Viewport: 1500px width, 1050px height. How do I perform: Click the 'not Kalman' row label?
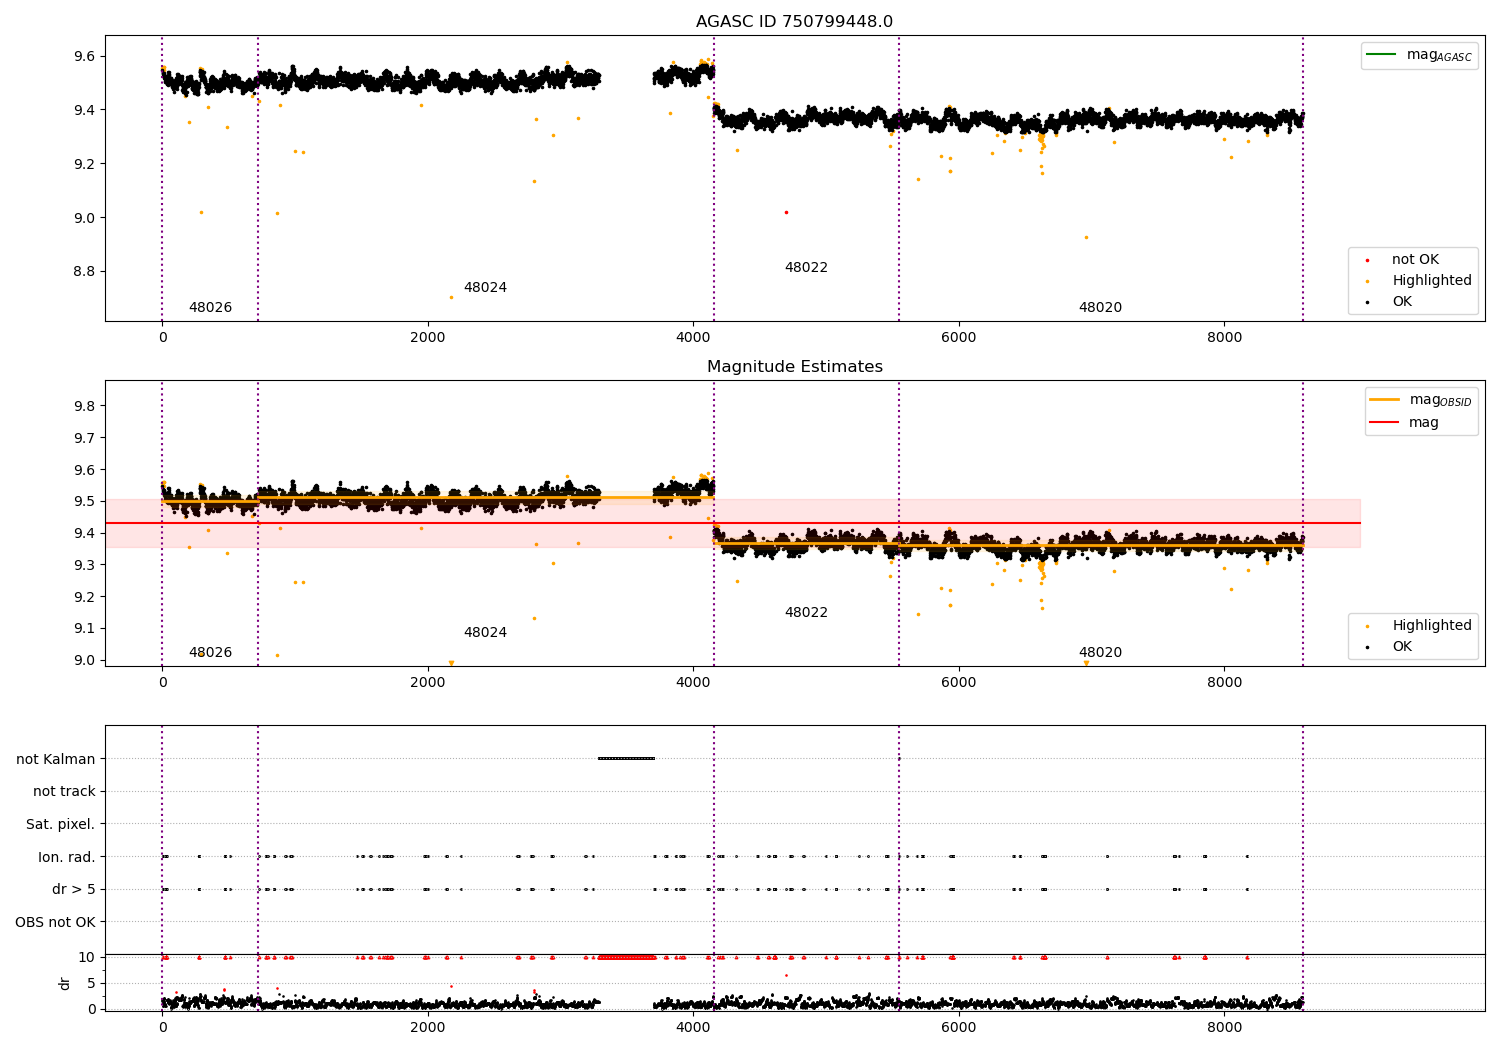pyautogui.click(x=56, y=760)
